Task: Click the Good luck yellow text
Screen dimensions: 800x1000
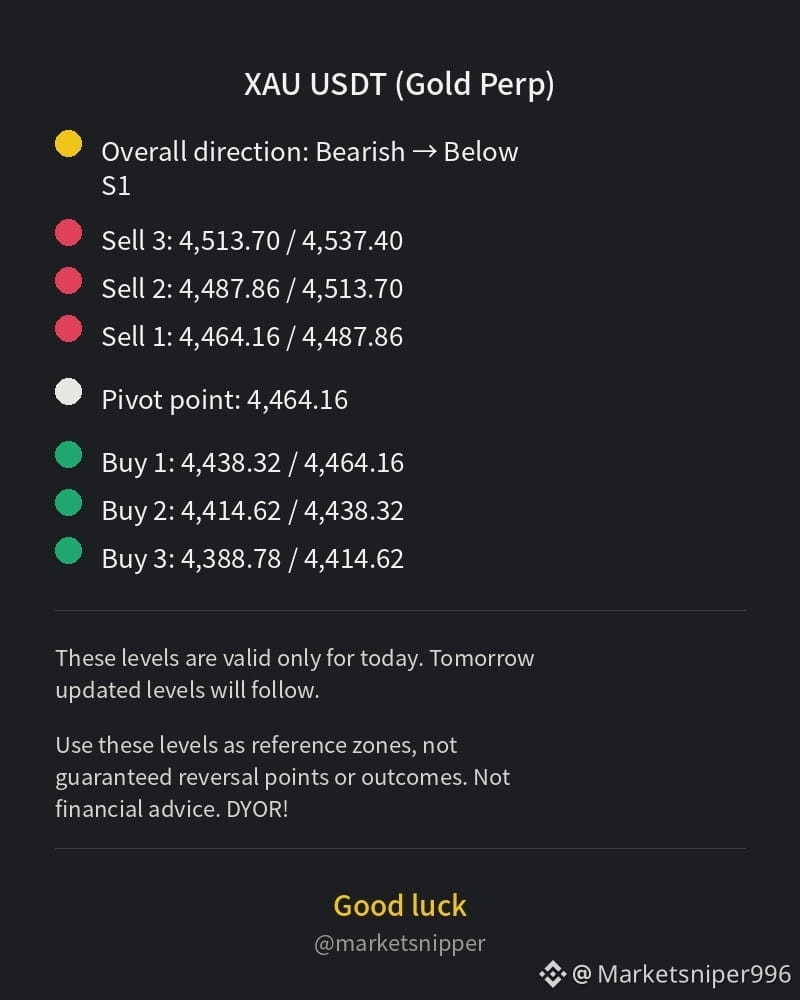Action: tap(400, 906)
